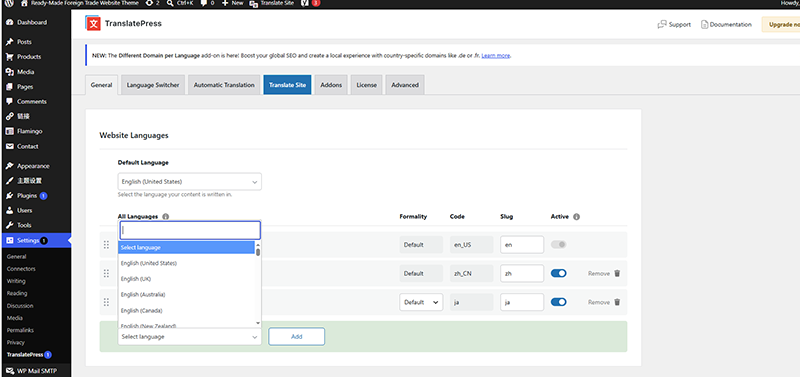
Task: Switch to the Advanced tab
Action: coord(405,85)
